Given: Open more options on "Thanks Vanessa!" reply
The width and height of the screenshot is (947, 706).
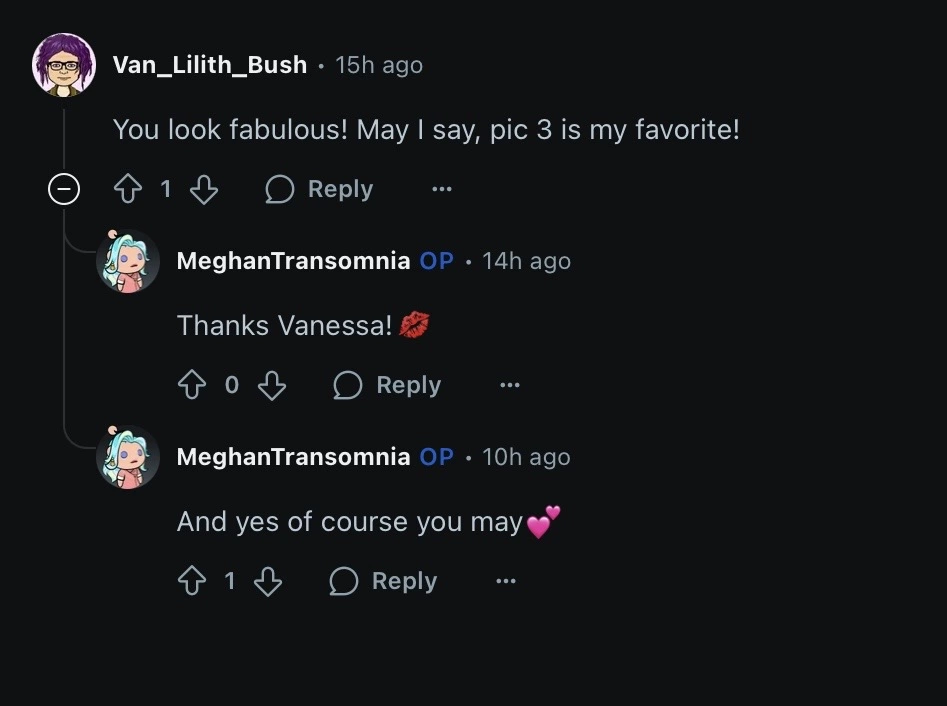Looking at the screenshot, I should 510,385.
